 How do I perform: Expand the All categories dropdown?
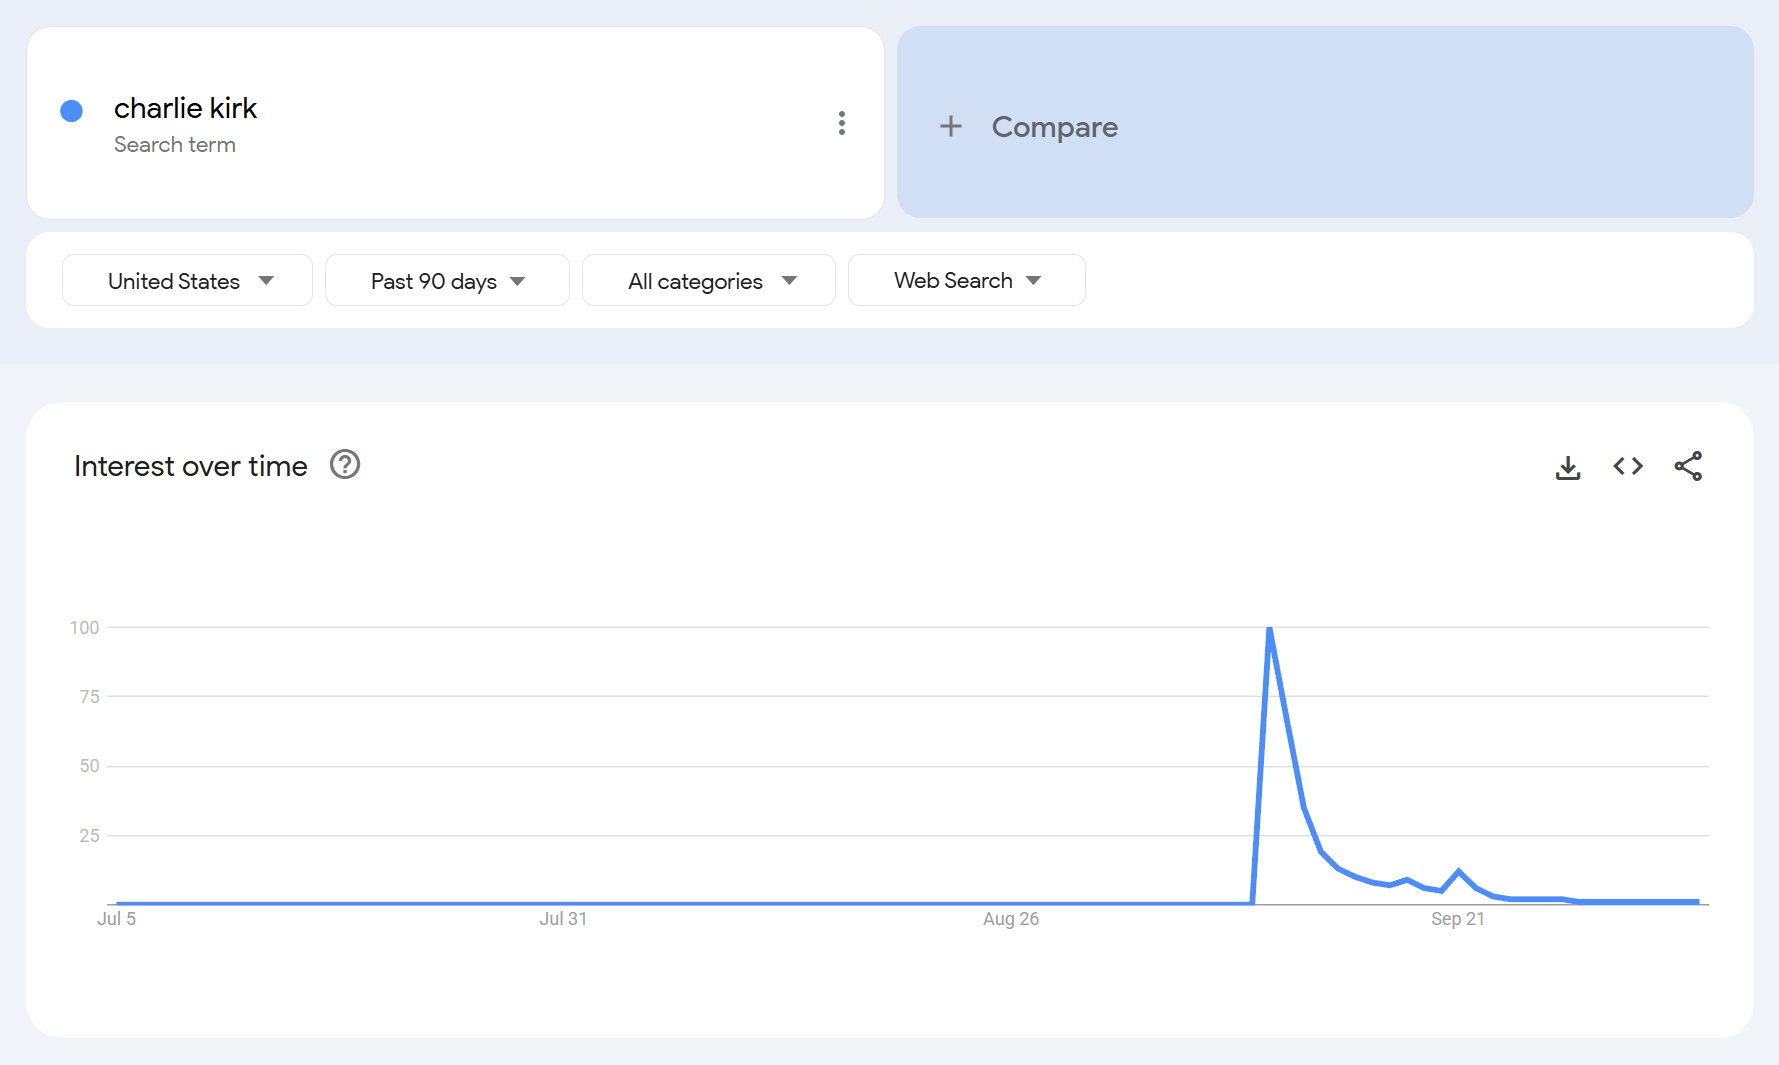click(709, 281)
